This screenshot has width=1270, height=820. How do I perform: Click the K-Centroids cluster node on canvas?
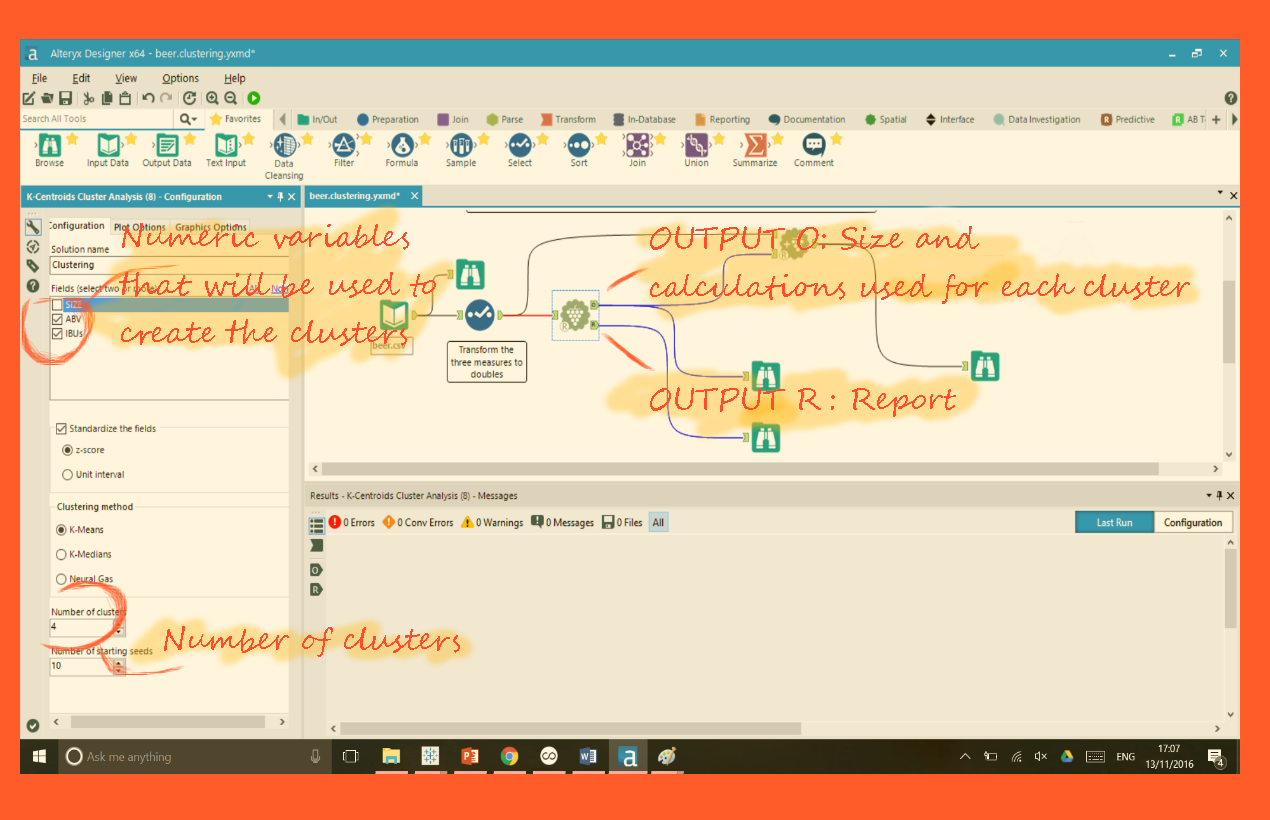(574, 315)
